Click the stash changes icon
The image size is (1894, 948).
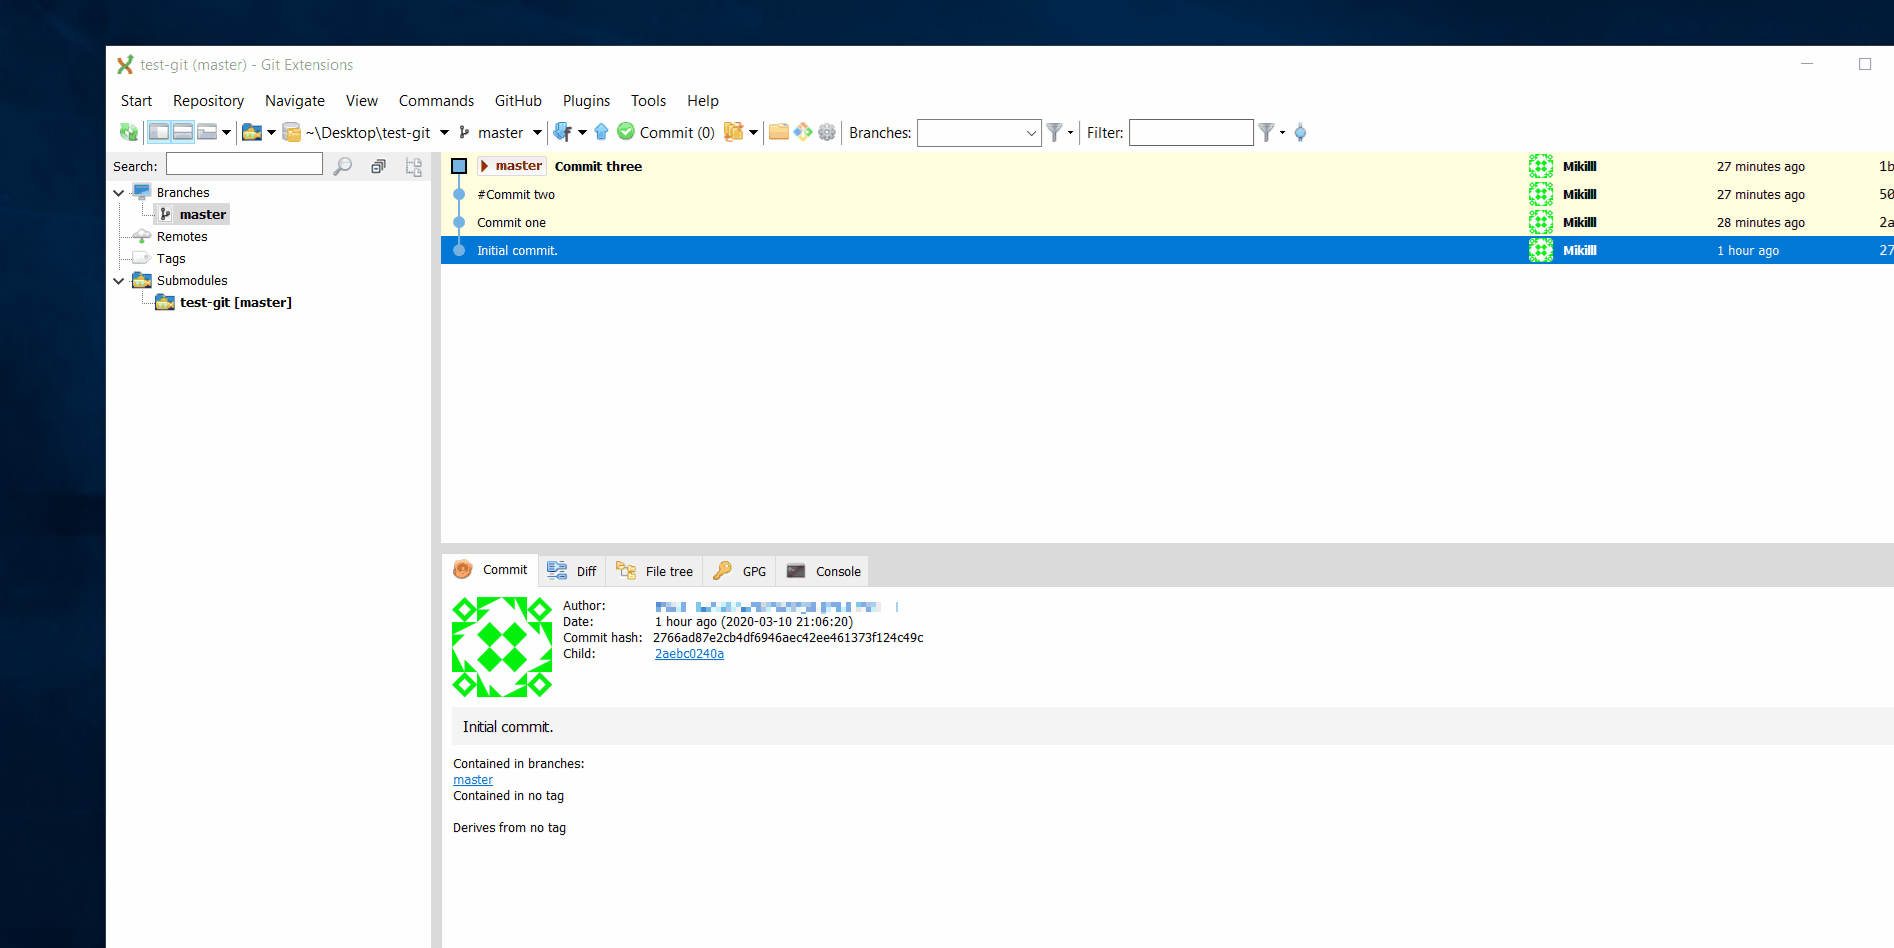pos(733,132)
